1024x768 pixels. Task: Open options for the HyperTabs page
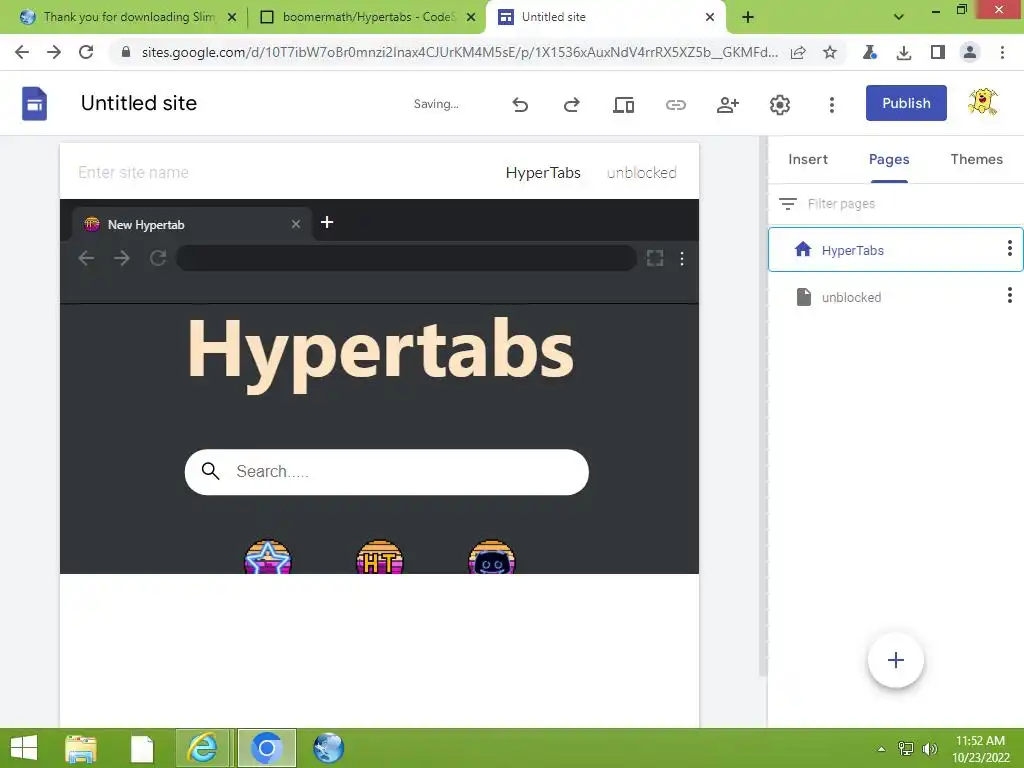coord(1010,248)
